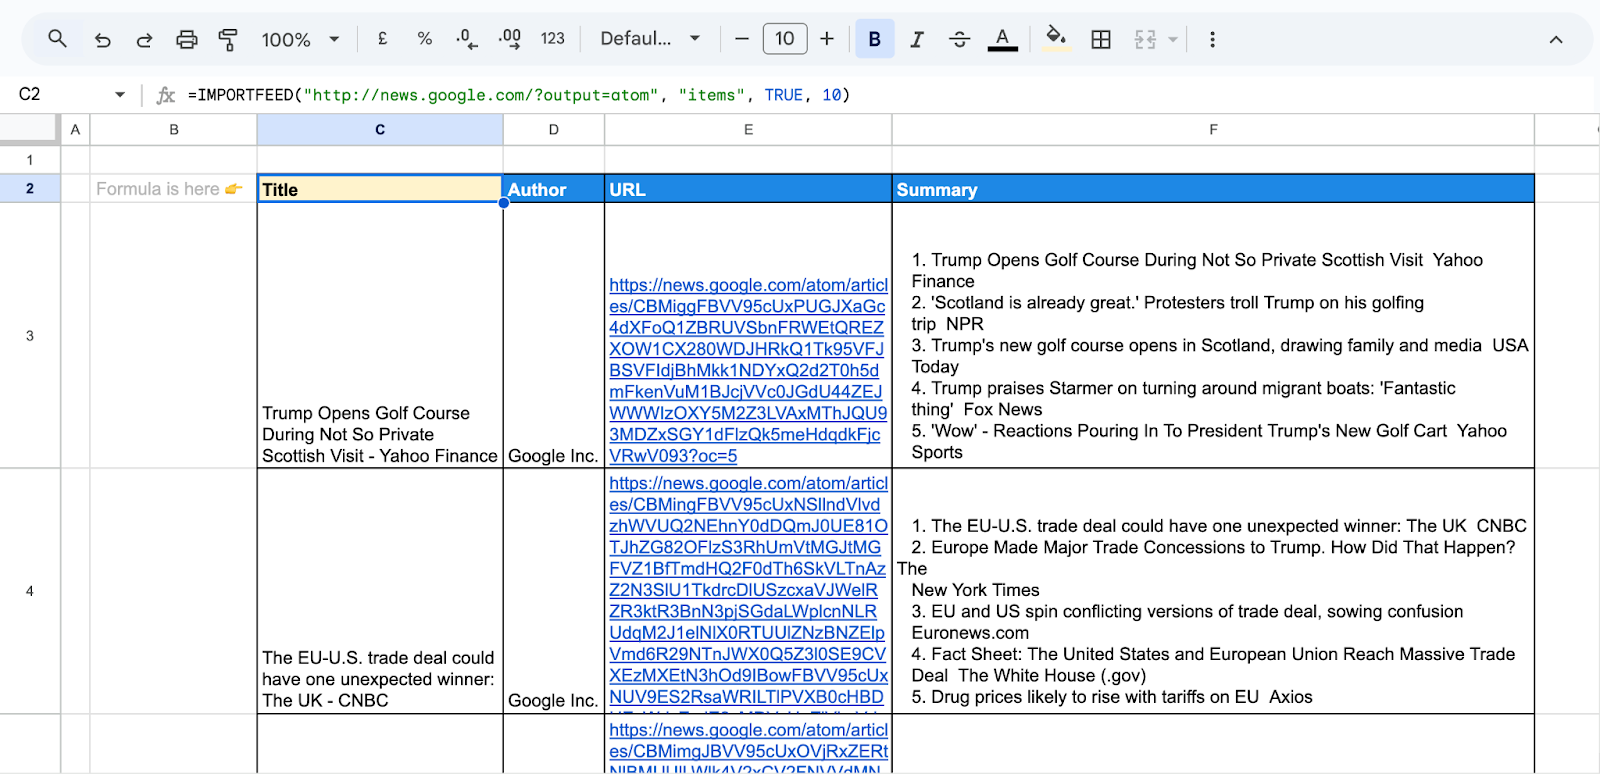Toggle strikethrough formatting

(x=960, y=39)
